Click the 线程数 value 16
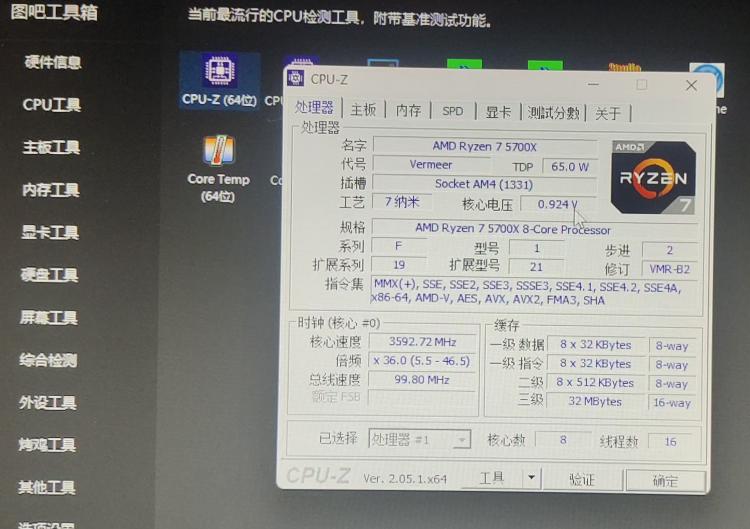Image resolution: width=750 pixels, height=529 pixels. (x=670, y=441)
